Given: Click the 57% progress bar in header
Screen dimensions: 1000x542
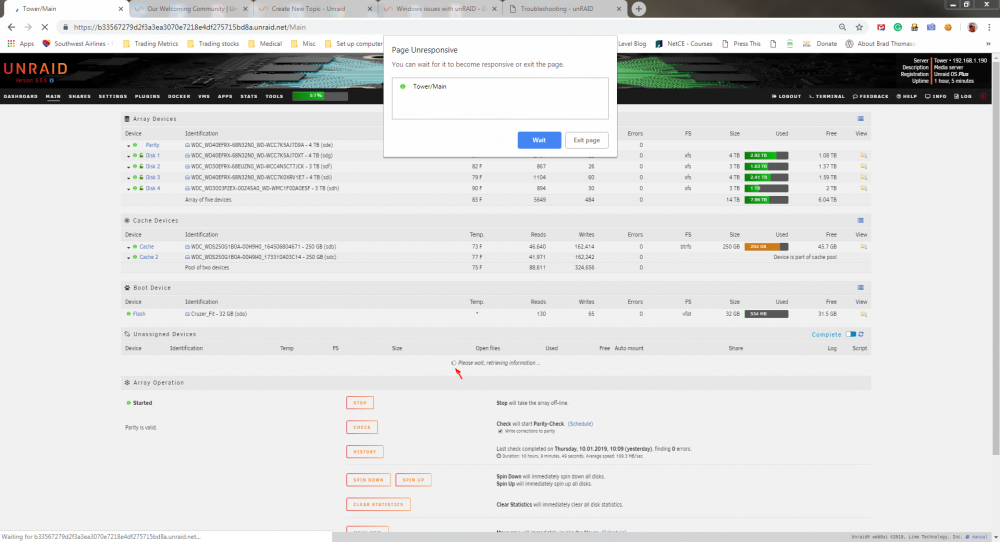Looking at the screenshot, I should [320, 96].
